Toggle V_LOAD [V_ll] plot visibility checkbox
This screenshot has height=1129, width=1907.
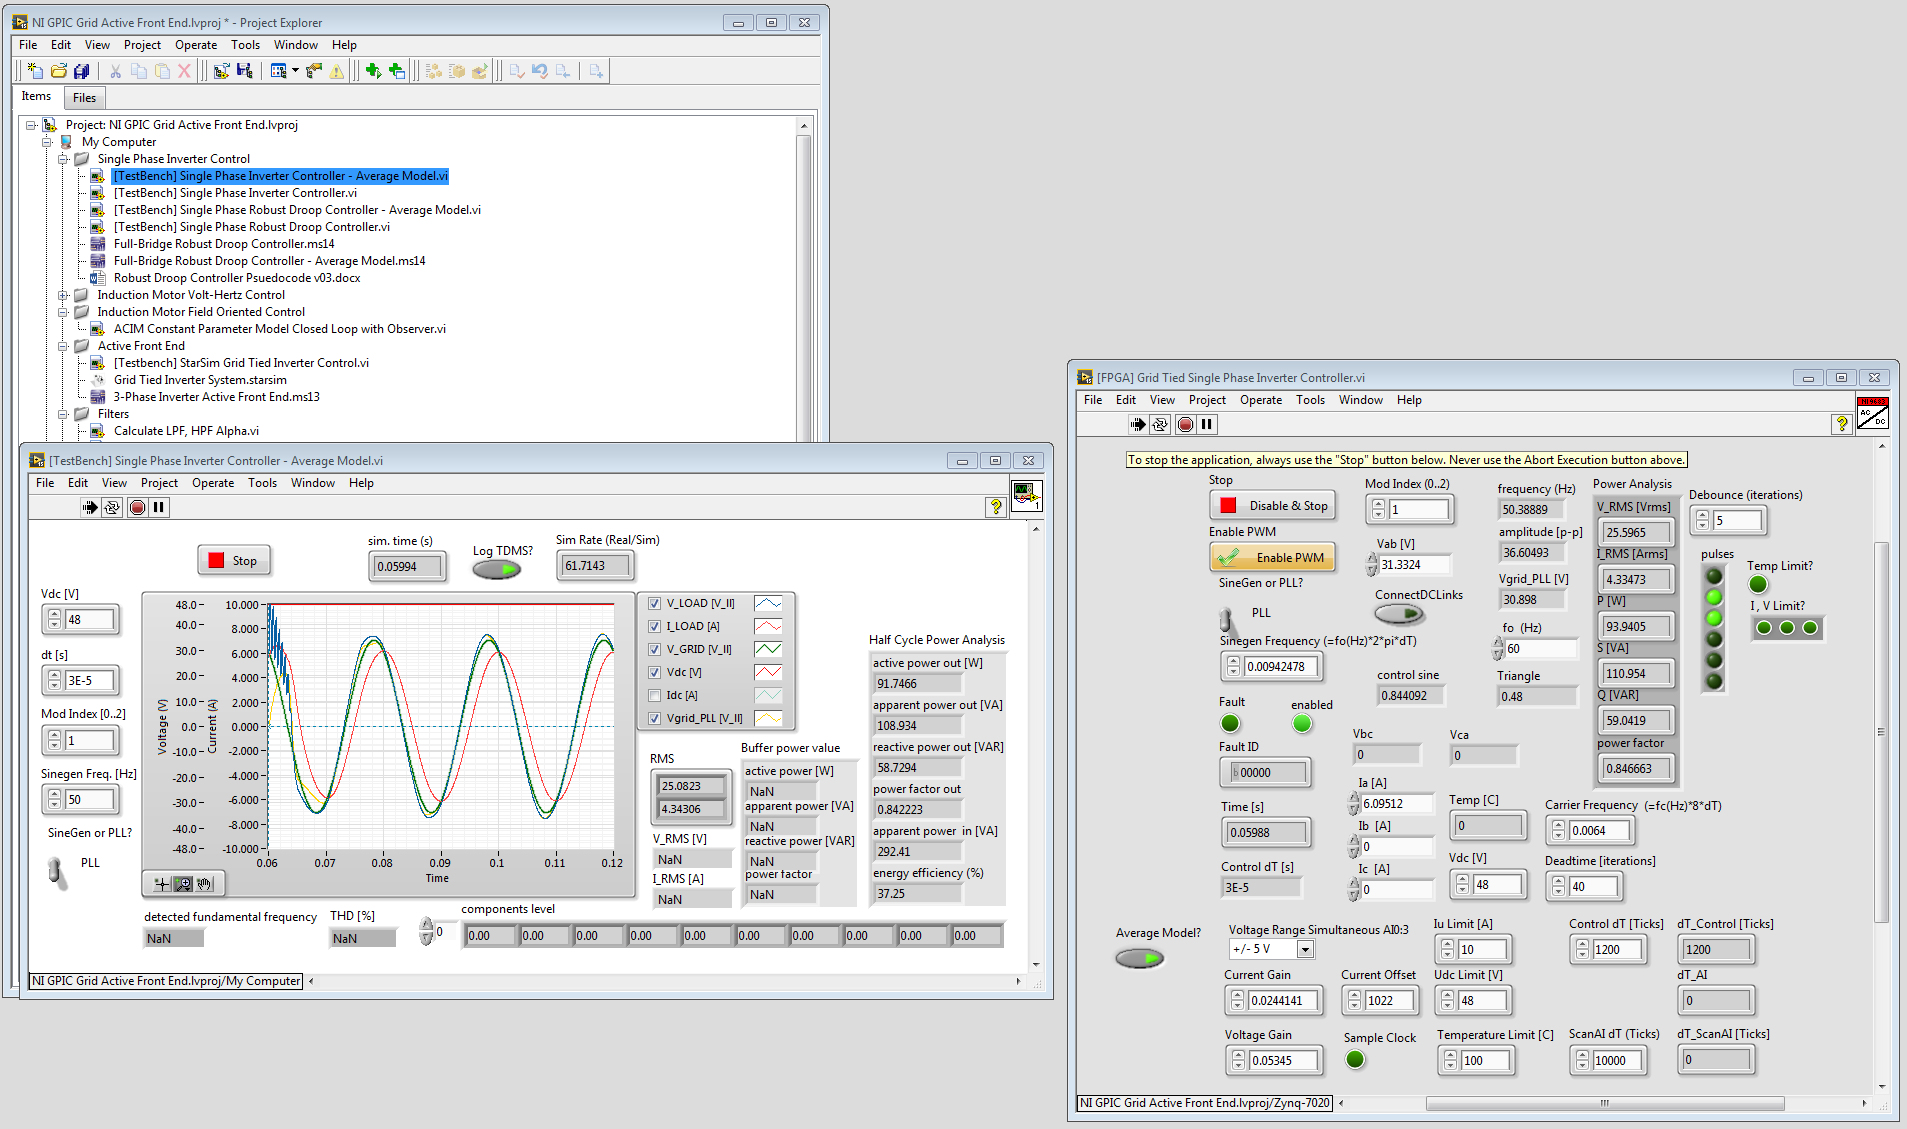[654, 603]
